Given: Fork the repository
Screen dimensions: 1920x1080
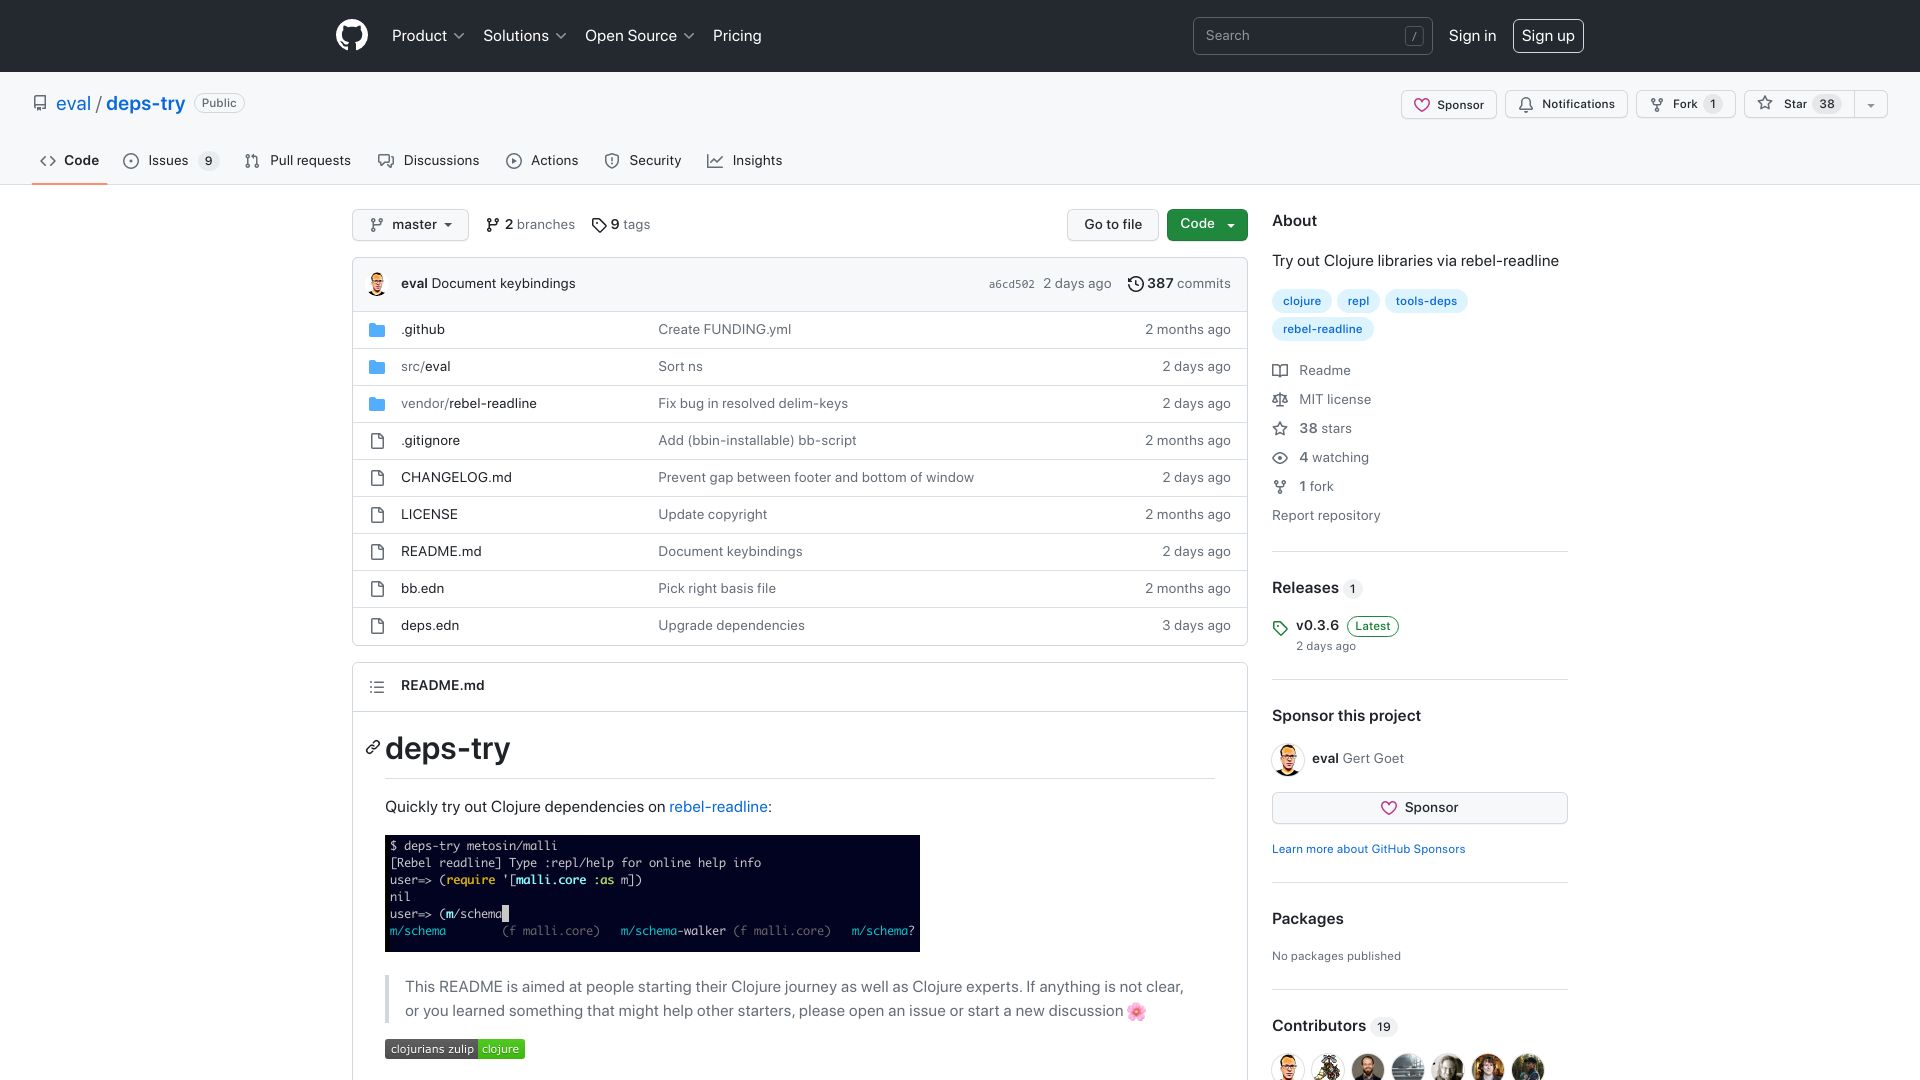Looking at the screenshot, I should pos(1686,104).
